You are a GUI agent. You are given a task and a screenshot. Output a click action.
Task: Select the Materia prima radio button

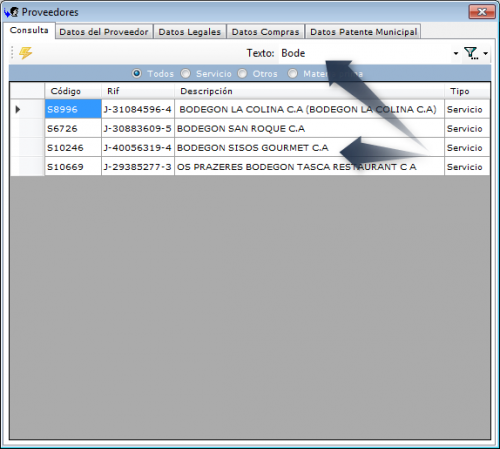click(x=292, y=73)
